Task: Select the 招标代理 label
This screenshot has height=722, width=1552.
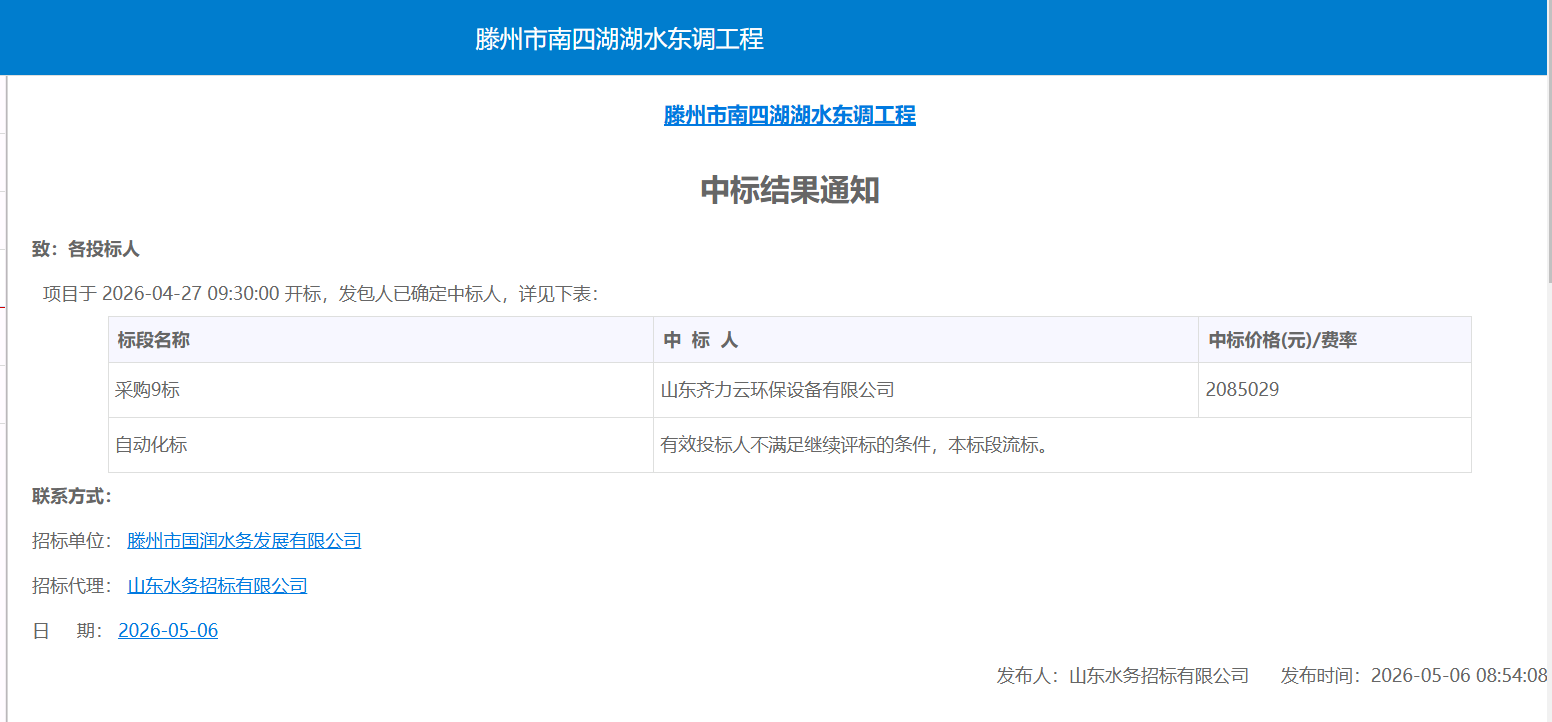Action: pyautogui.click(x=73, y=586)
